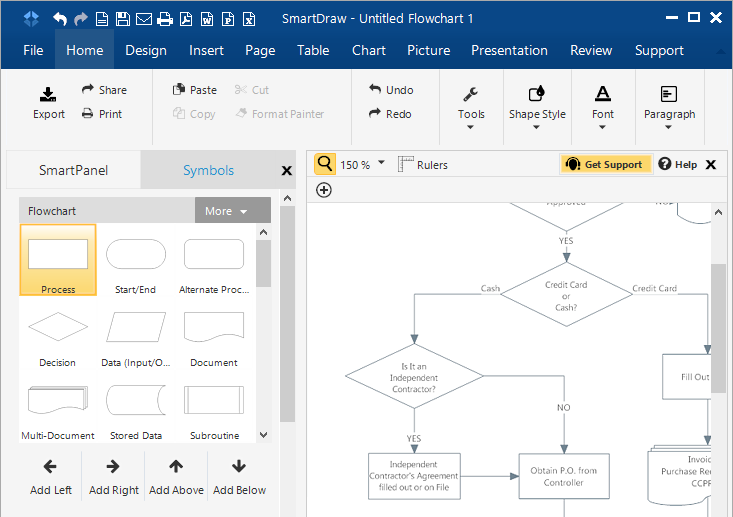Click the email envelope icon
The width and height of the screenshot is (733, 517).
click(x=144, y=19)
